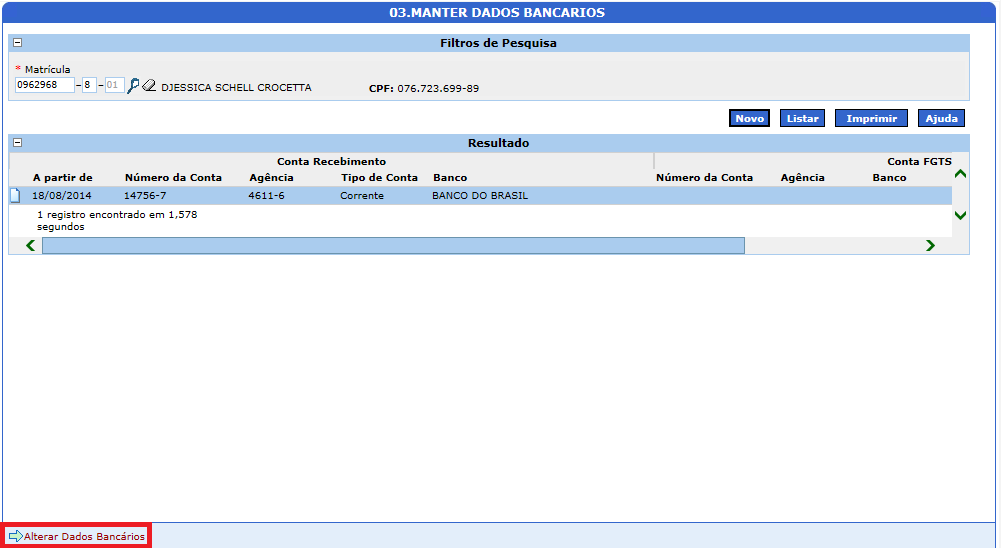Image resolution: width=1001 pixels, height=548 pixels.
Task: Select the BANCO DO BRASIL cell in the row
Action: (x=480, y=196)
